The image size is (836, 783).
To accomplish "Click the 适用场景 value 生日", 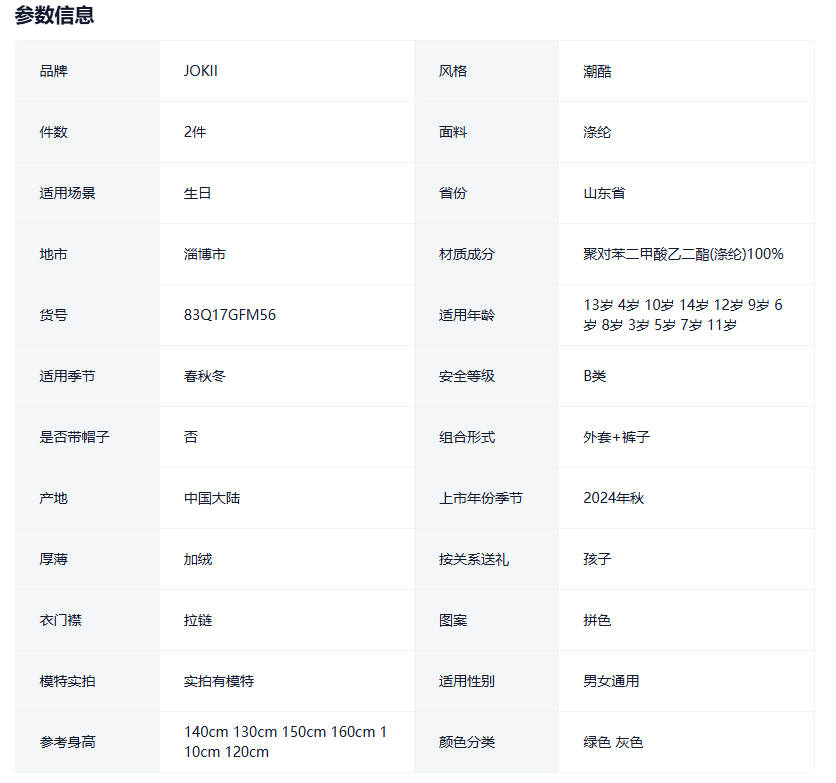I will pos(198,193).
